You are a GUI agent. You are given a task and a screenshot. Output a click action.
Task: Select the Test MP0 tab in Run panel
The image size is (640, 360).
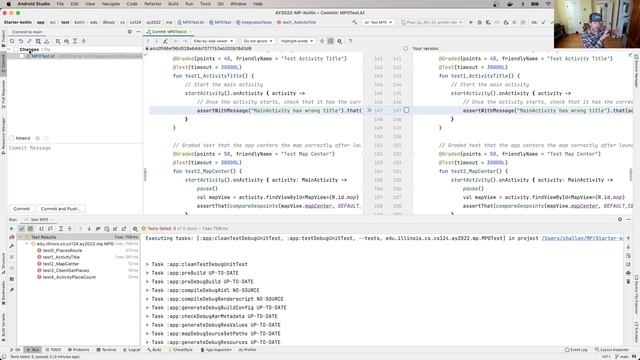[x=39, y=220]
